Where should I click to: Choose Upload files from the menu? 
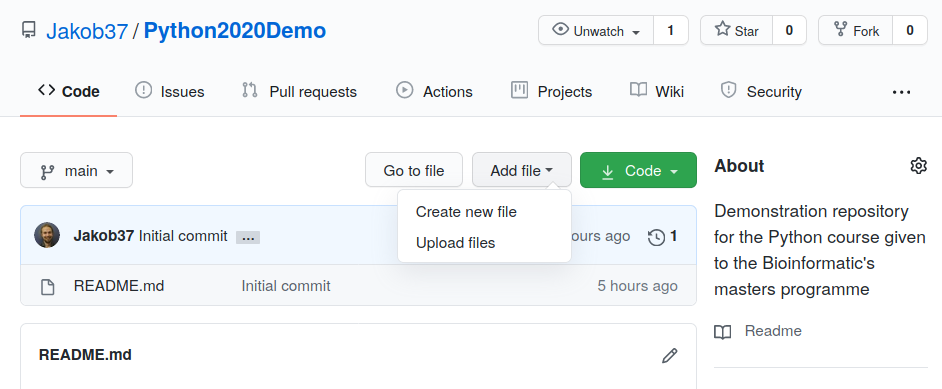455,243
